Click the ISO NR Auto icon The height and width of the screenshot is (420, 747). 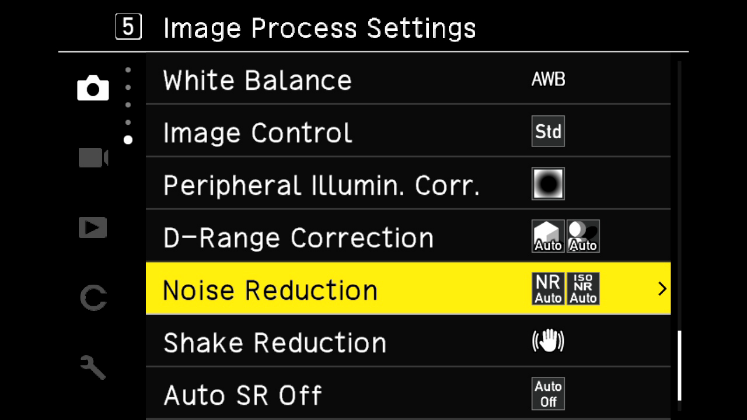pos(583,289)
